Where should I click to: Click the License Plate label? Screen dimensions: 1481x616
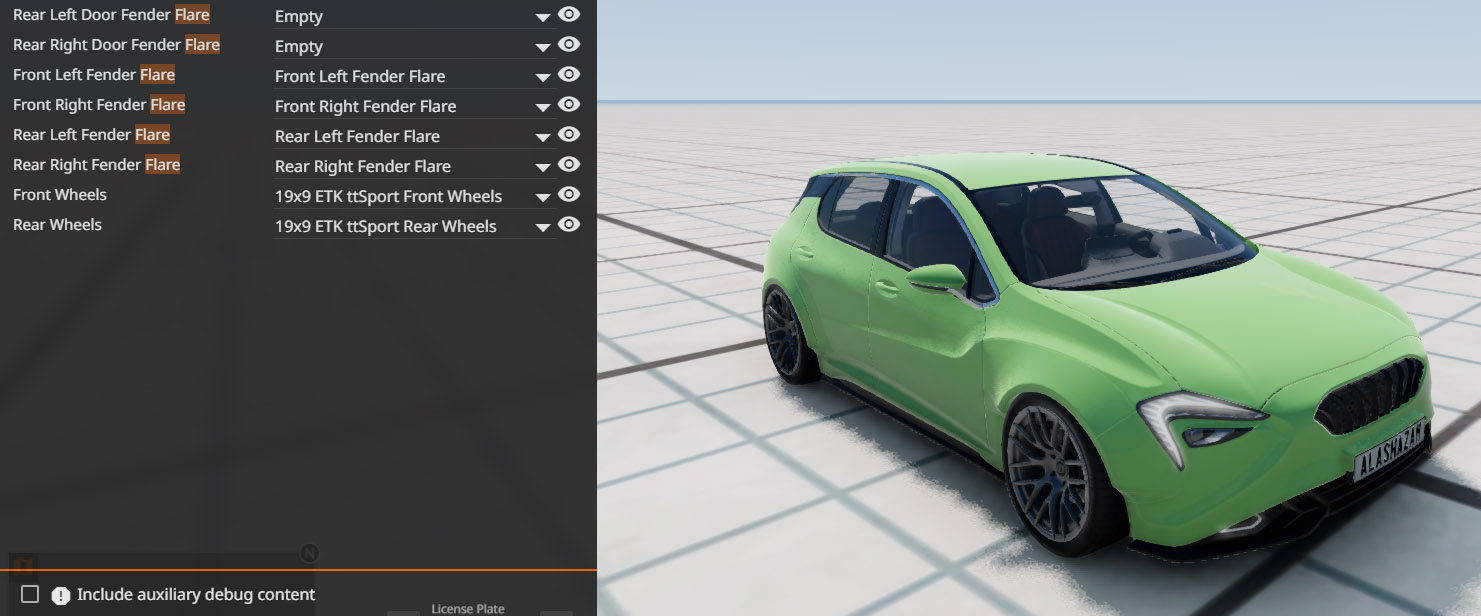point(468,608)
